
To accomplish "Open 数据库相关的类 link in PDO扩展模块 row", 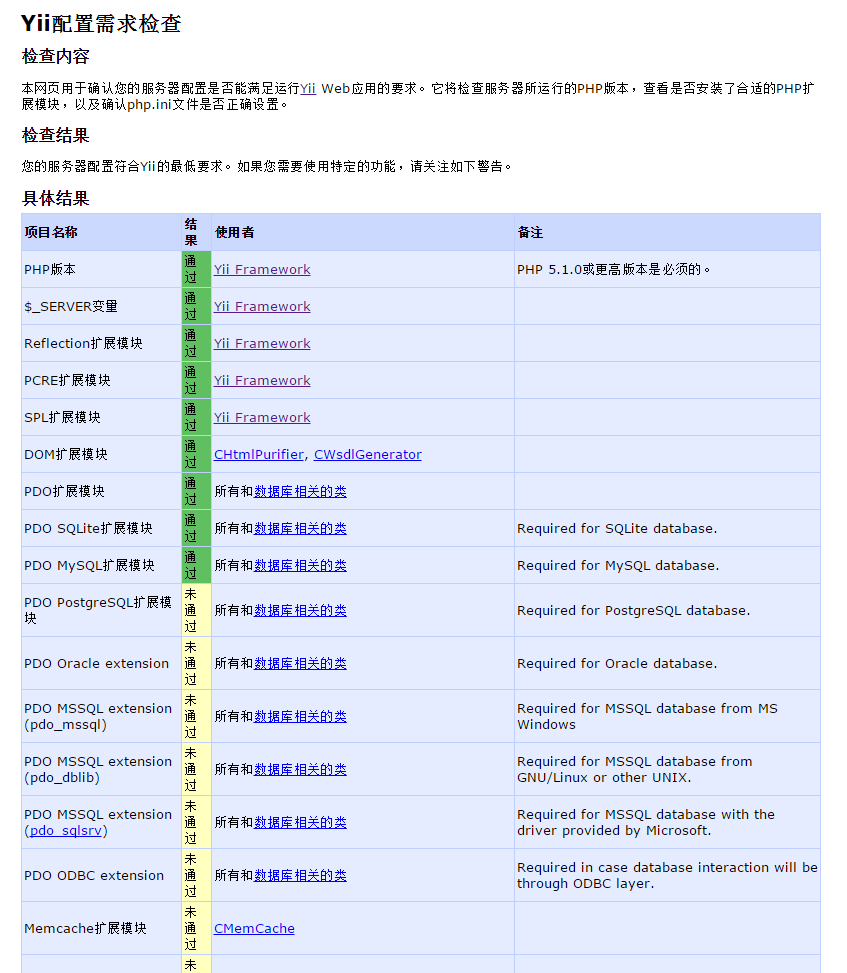I will [x=300, y=491].
